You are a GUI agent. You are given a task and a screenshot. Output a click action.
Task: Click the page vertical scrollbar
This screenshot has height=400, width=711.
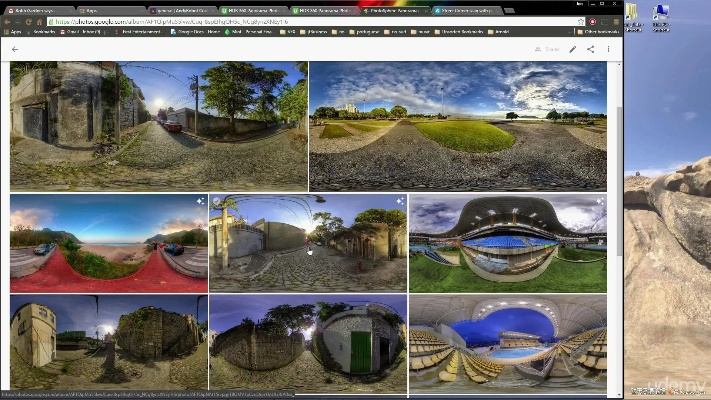coord(618,150)
